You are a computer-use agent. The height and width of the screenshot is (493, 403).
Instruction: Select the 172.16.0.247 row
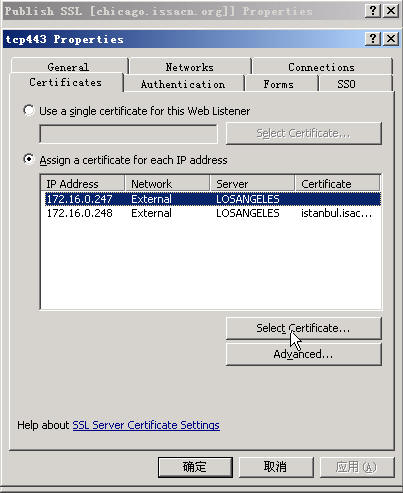click(x=211, y=199)
